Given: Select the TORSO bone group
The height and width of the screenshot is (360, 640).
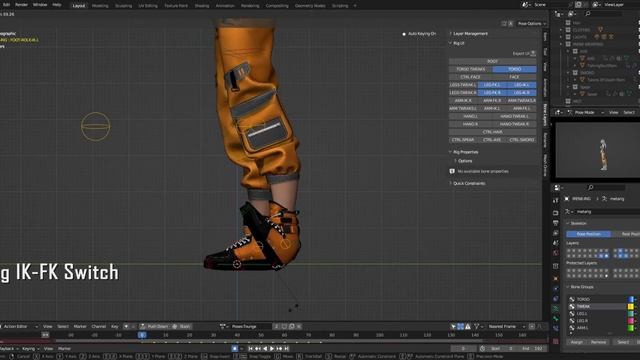Looking at the screenshot, I should click(598, 299).
